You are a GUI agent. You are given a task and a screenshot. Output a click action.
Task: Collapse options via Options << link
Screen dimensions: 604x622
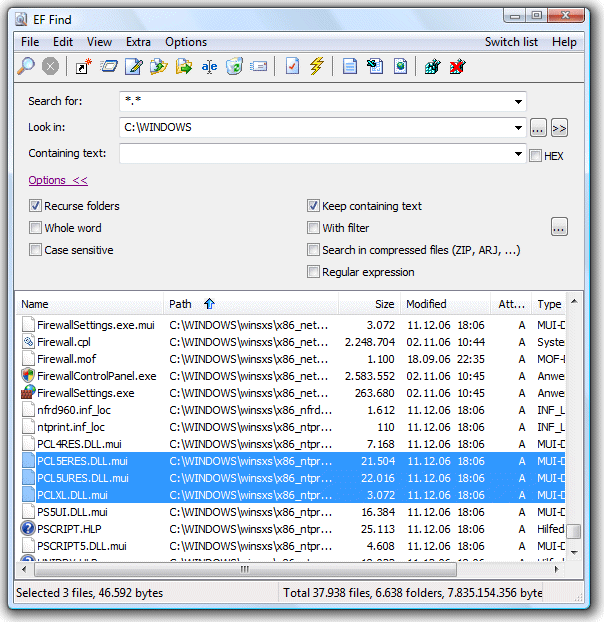[58, 180]
